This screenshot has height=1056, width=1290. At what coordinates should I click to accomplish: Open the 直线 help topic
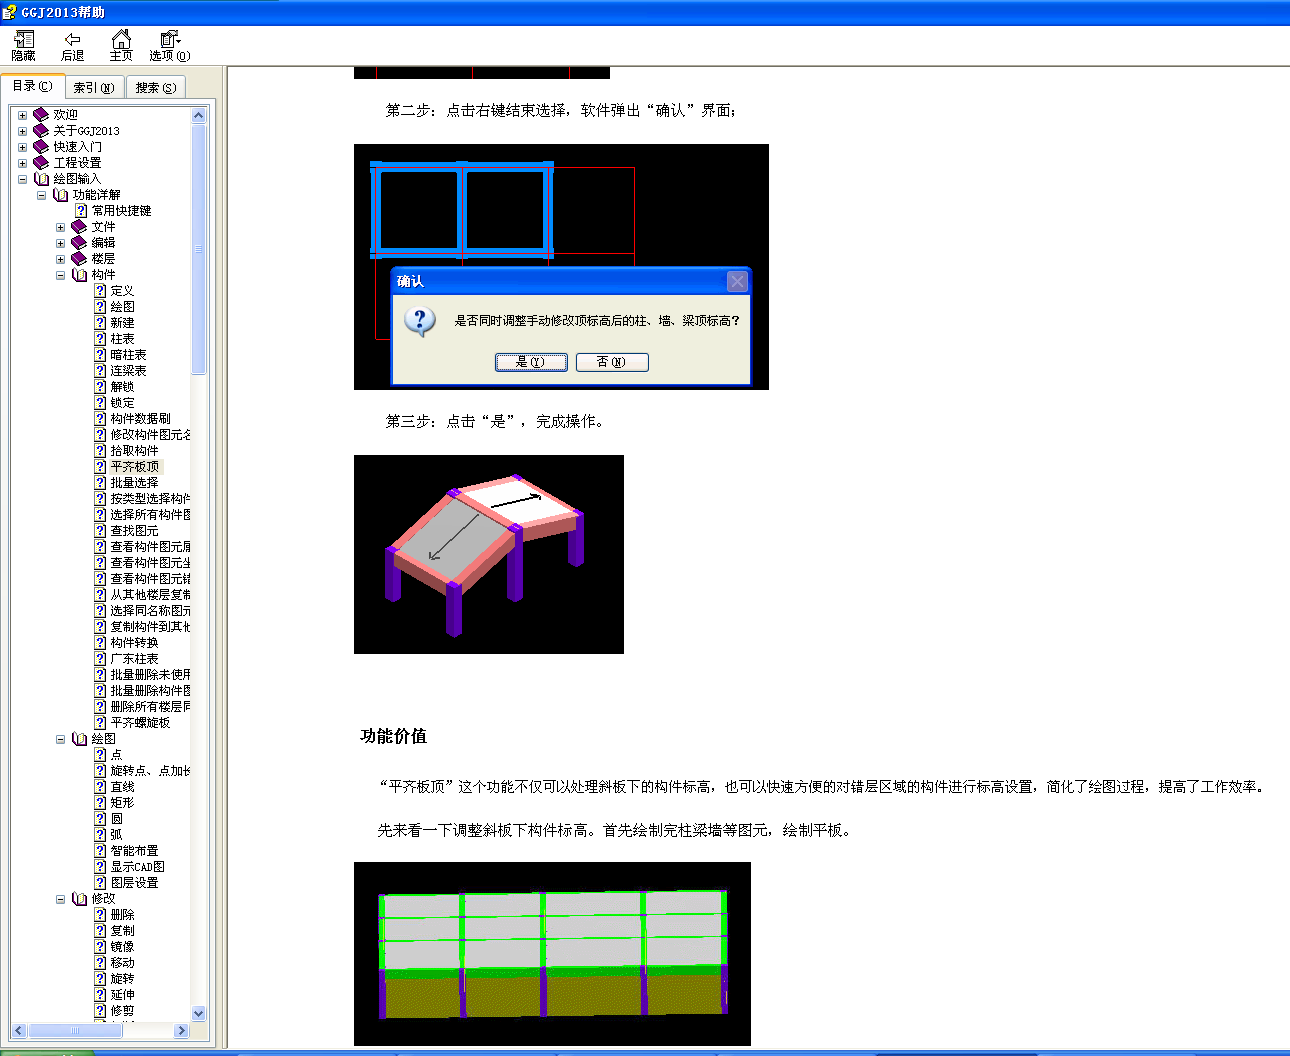(x=122, y=787)
